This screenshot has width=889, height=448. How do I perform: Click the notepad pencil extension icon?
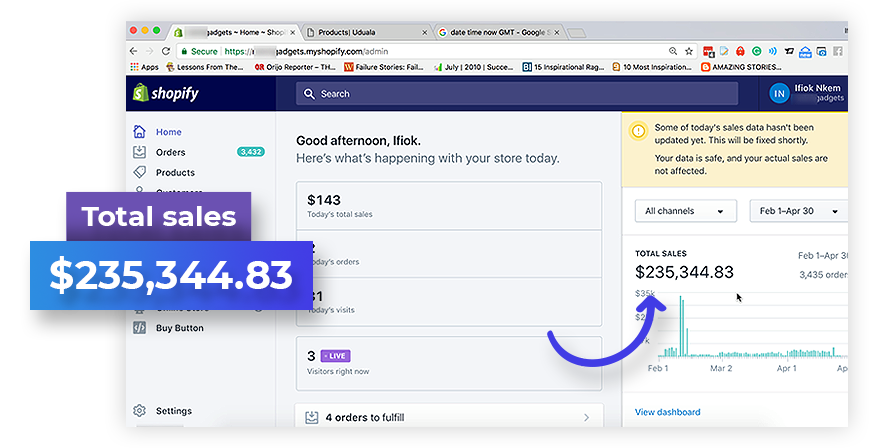click(x=724, y=51)
